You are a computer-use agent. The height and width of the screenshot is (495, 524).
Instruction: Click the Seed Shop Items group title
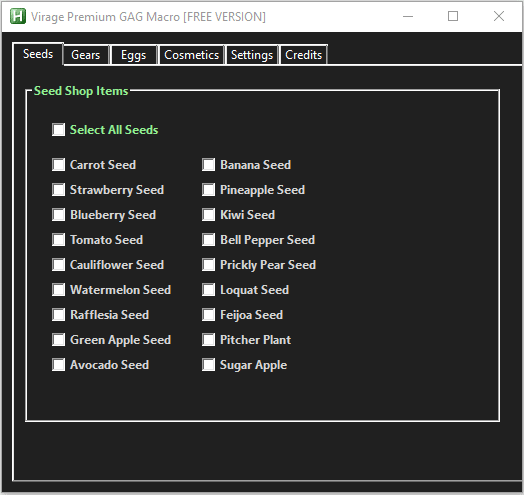[x=81, y=91]
